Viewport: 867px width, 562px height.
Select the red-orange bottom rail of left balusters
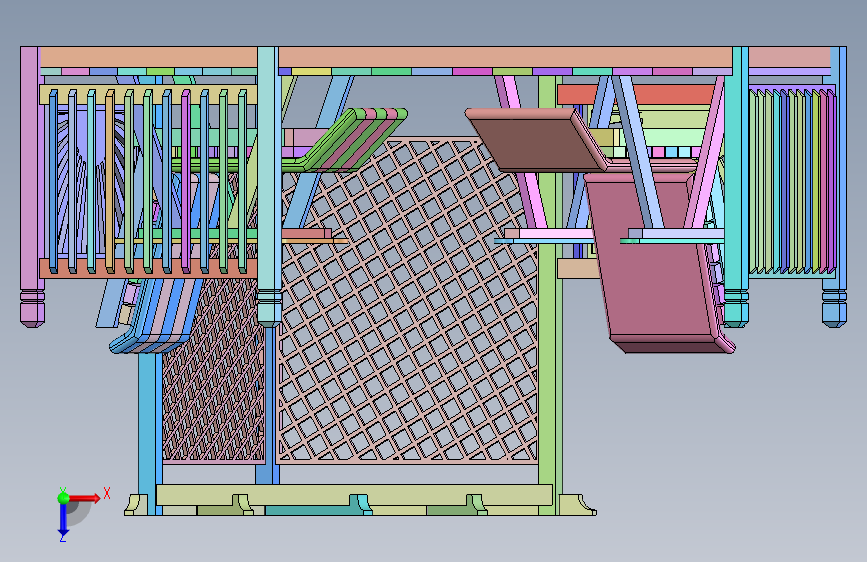[x=148, y=268]
